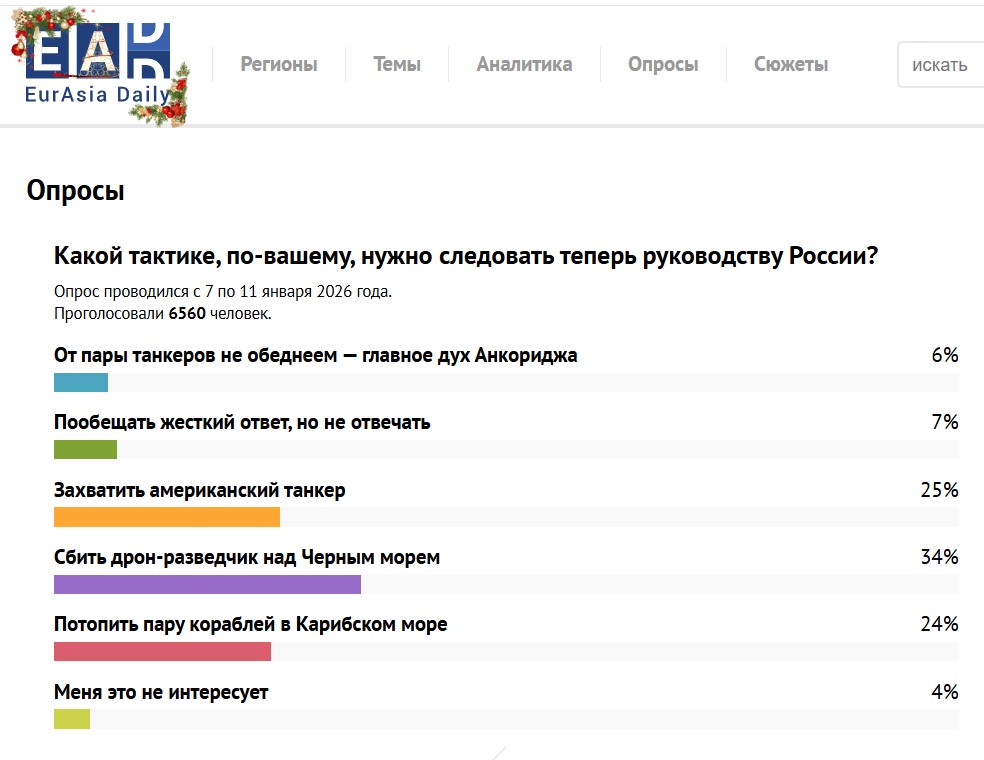Open the Сюжеты navigation item
This screenshot has width=984, height=760.
[x=791, y=65]
